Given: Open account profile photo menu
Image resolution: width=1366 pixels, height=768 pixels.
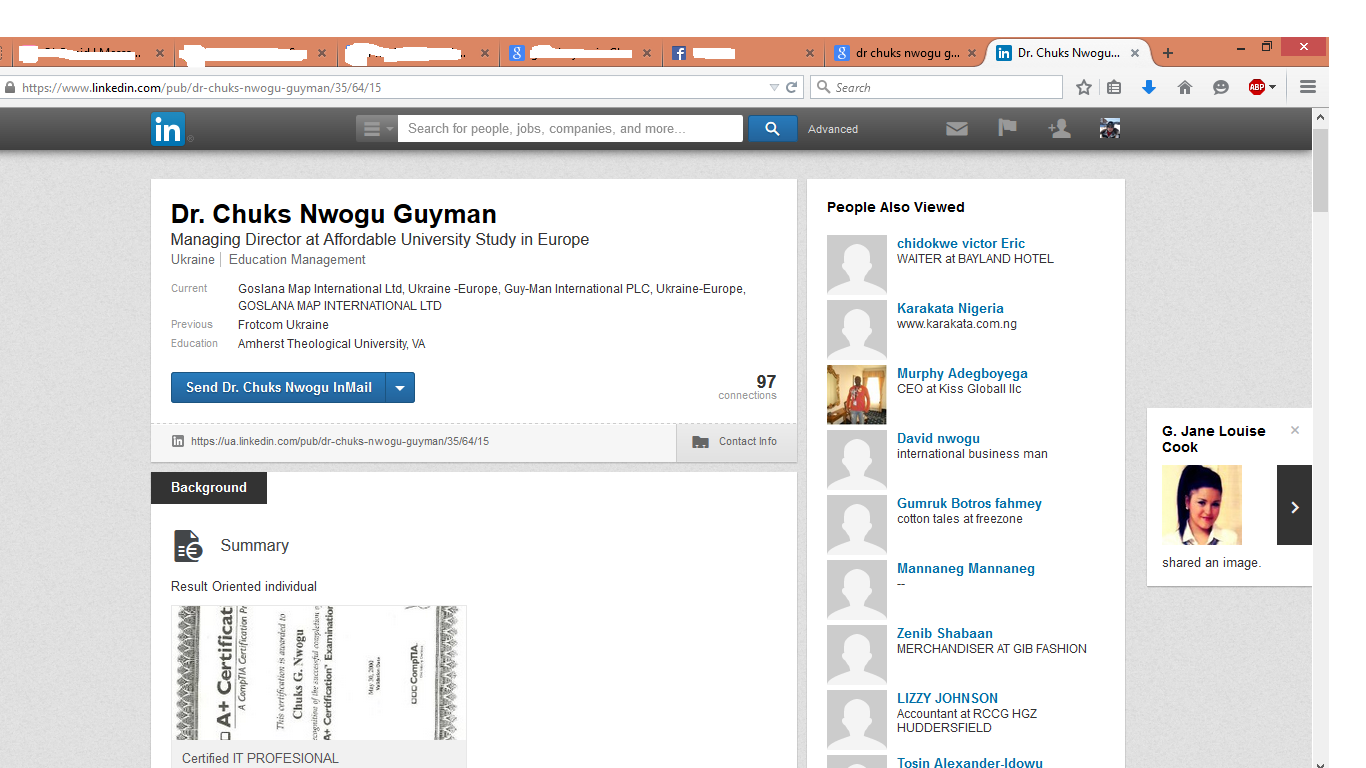Looking at the screenshot, I should [x=1109, y=128].
